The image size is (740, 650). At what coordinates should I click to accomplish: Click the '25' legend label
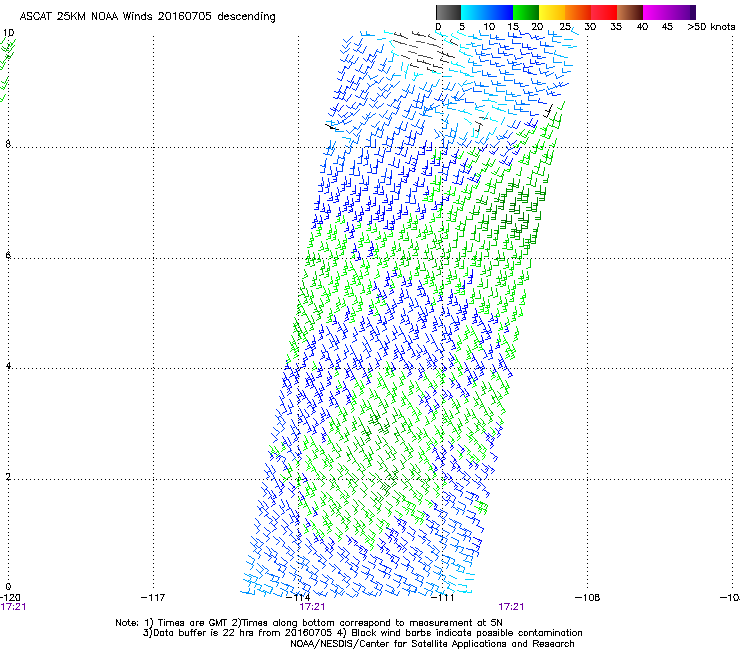[565, 27]
